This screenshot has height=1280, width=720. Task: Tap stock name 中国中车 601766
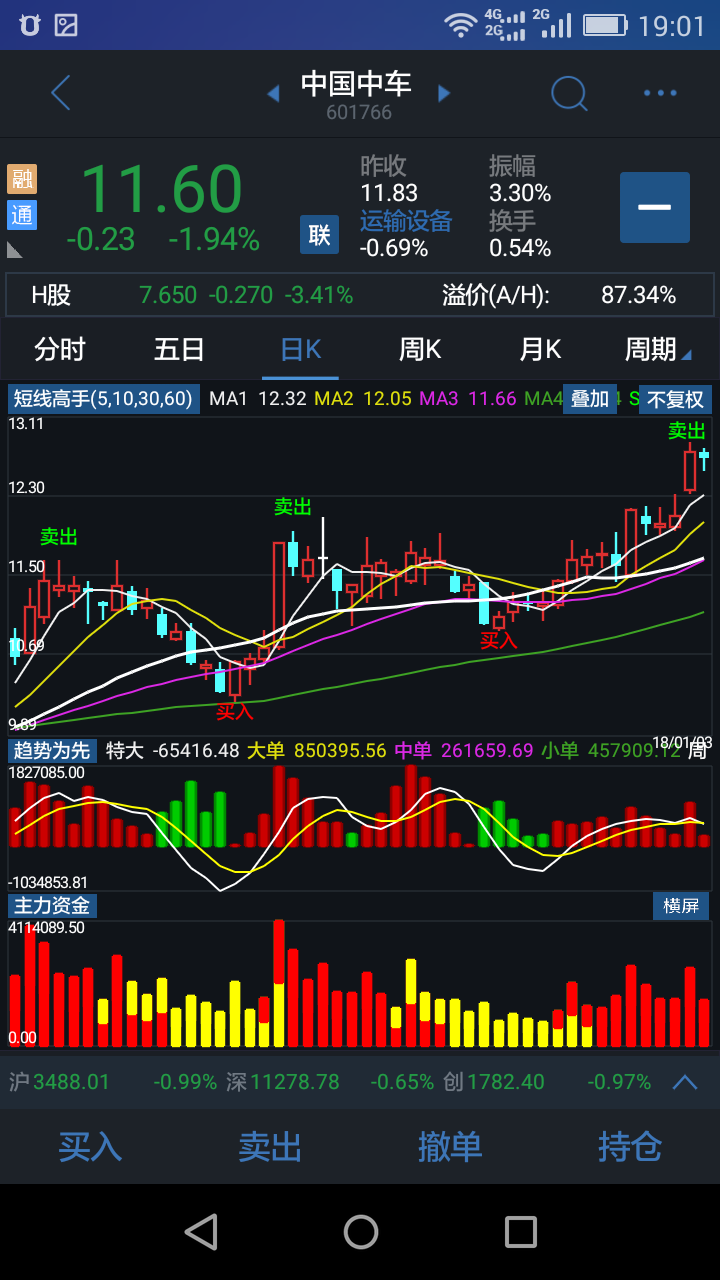click(x=357, y=95)
